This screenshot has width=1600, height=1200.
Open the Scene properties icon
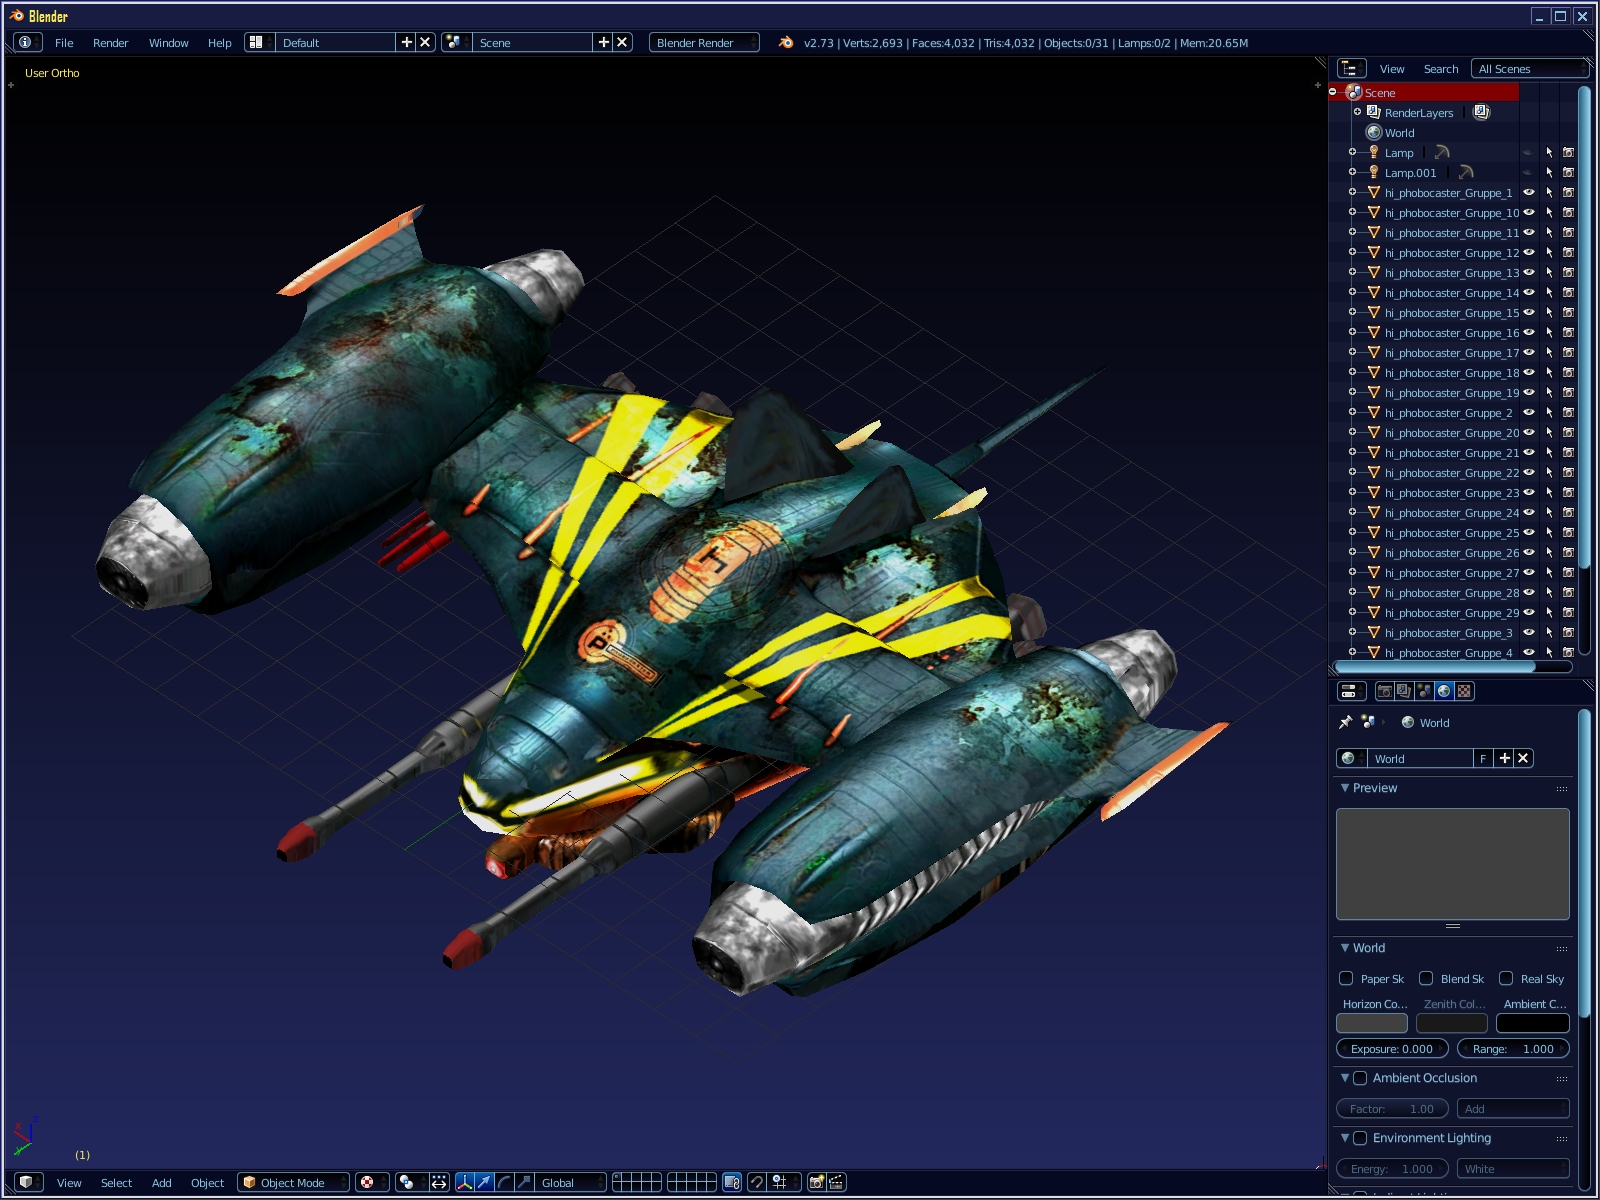pyautogui.click(x=1424, y=691)
